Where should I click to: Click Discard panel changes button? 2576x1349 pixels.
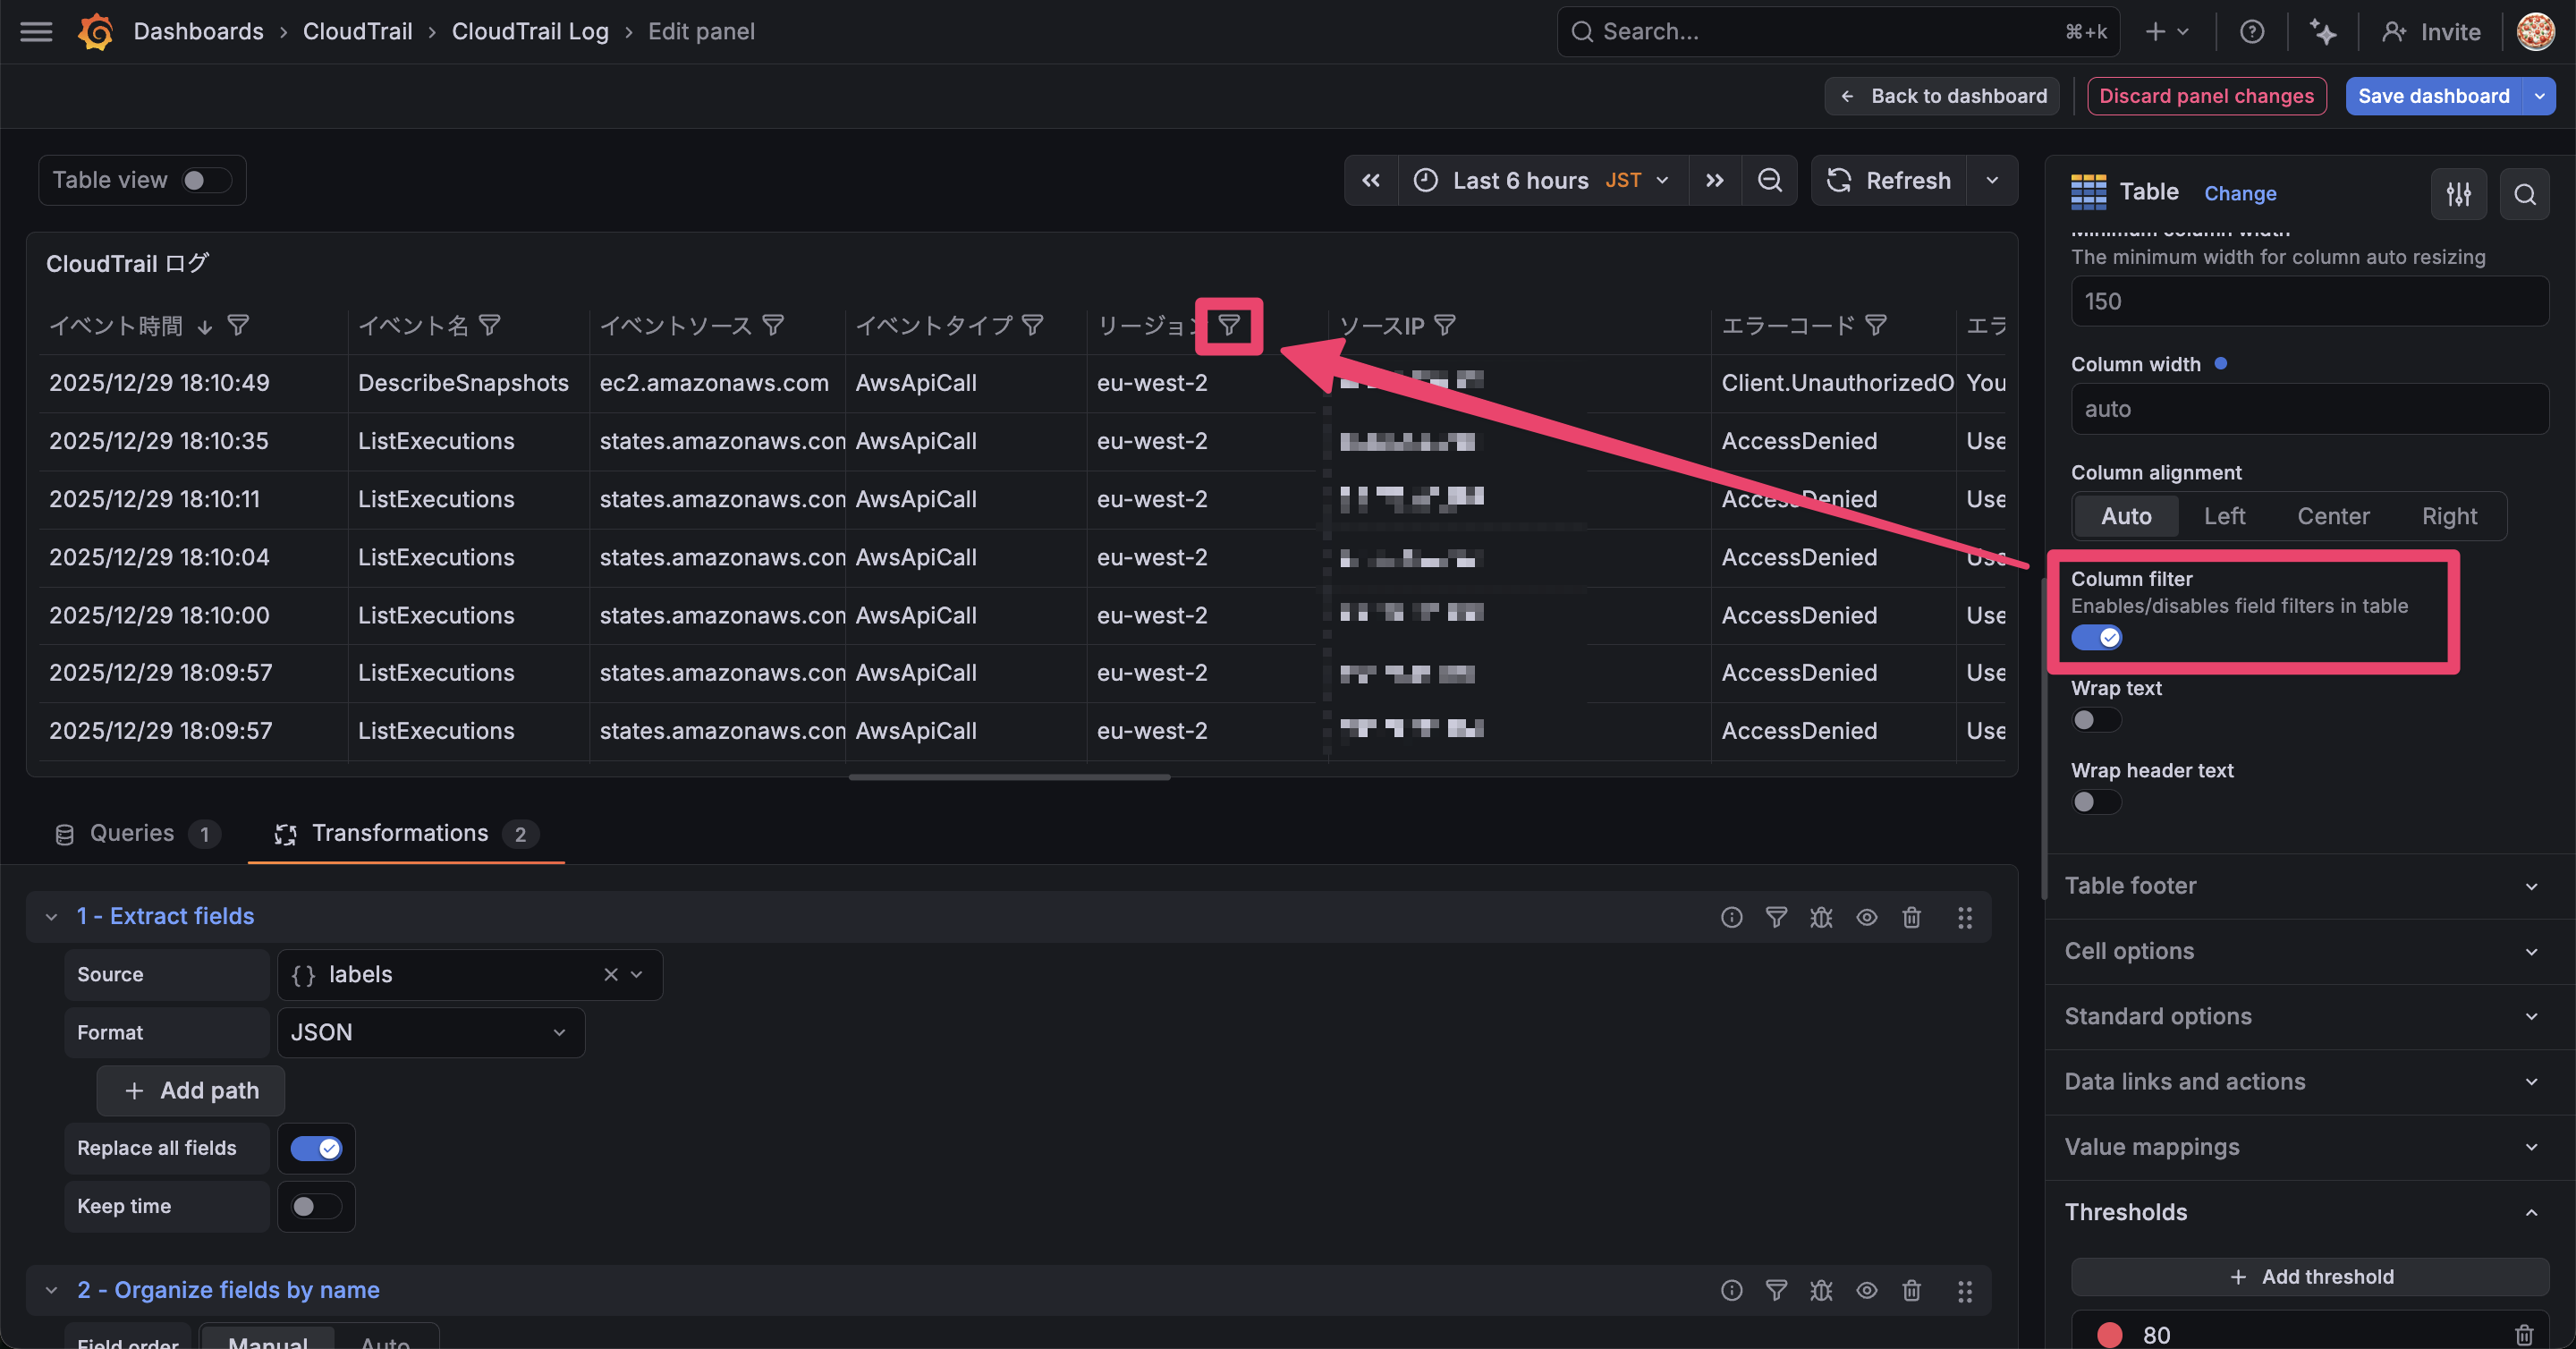(2206, 96)
